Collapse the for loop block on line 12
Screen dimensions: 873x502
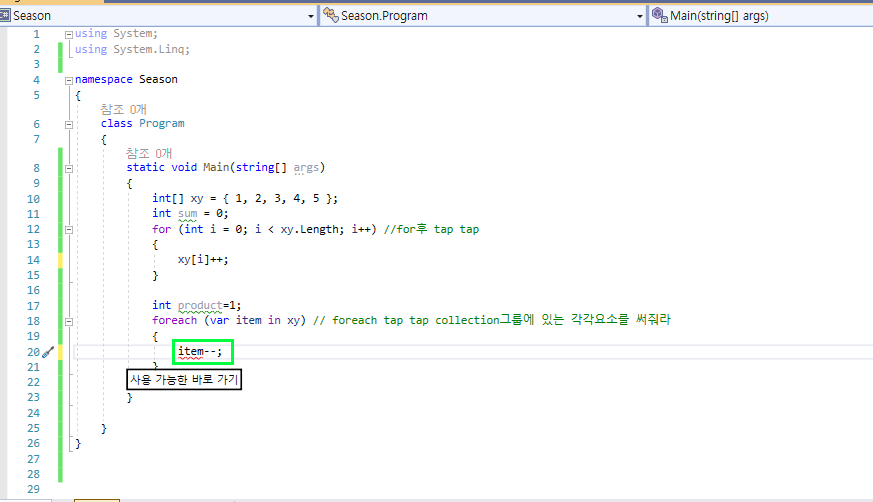pos(69,229)
